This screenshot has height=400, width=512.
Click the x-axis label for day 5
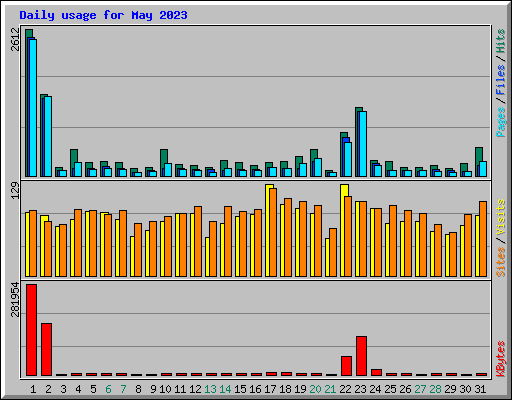point(93,389)
